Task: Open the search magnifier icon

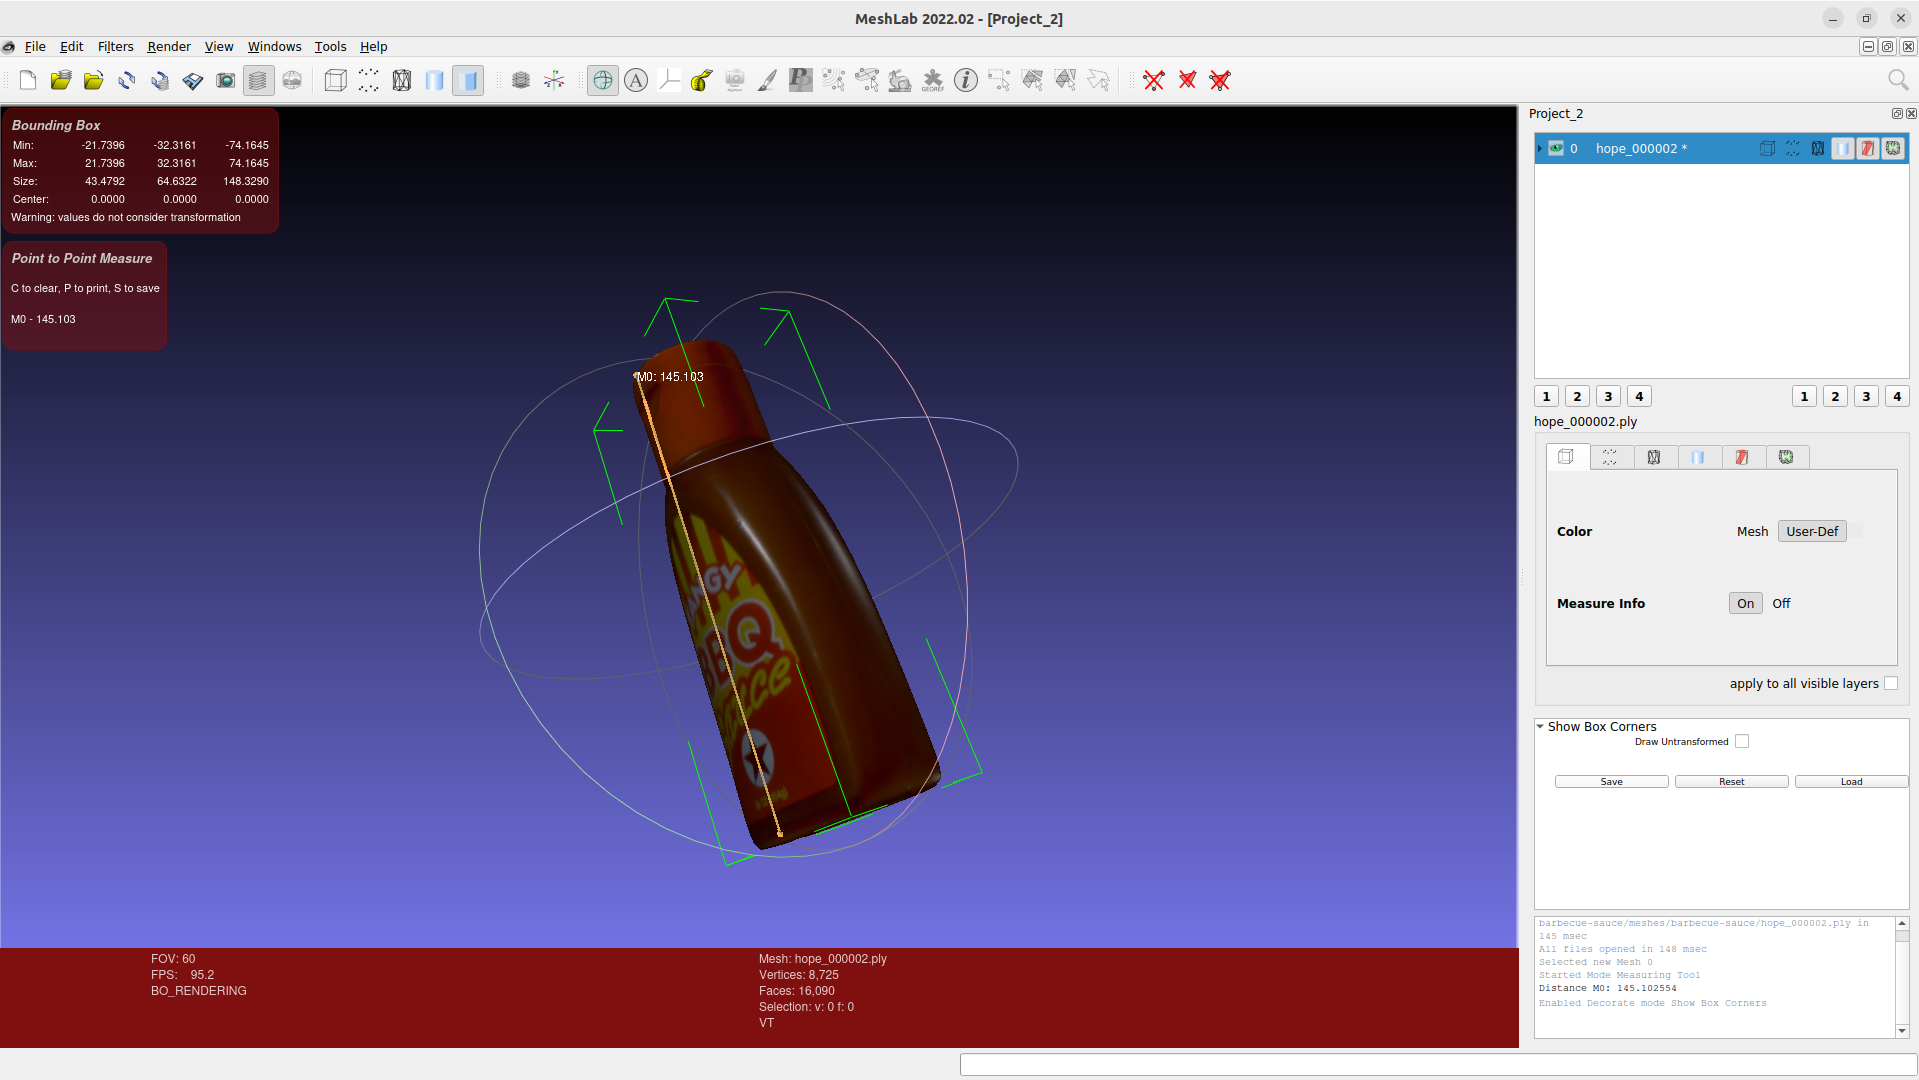Action: point(1897,80)
